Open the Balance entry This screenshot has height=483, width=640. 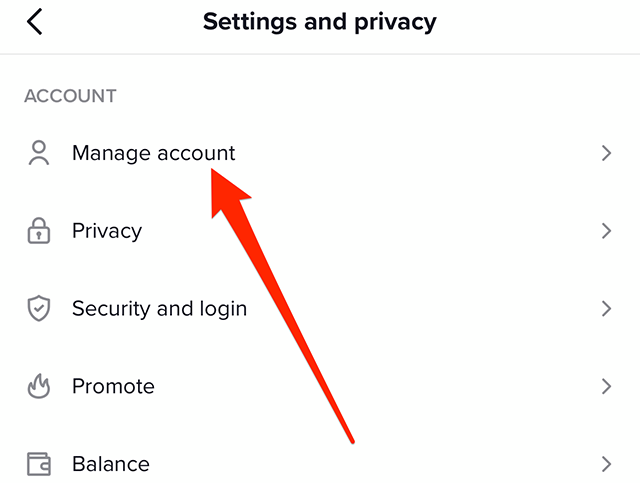click(x=111, y=464)
